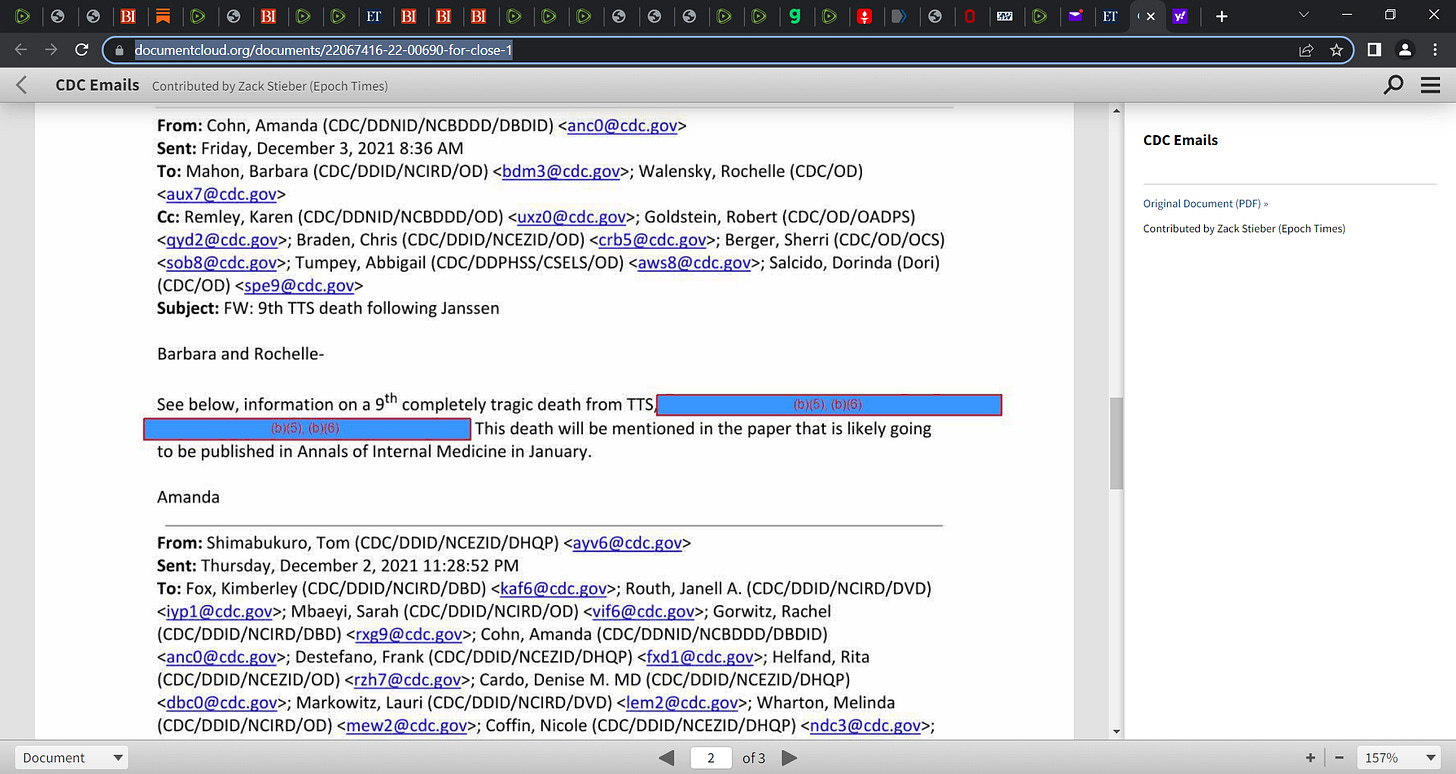This screenshot has width=1456, height=774.
Task: Open the ayv6@cdc.gov email link
Action: (x=626, y=543)
